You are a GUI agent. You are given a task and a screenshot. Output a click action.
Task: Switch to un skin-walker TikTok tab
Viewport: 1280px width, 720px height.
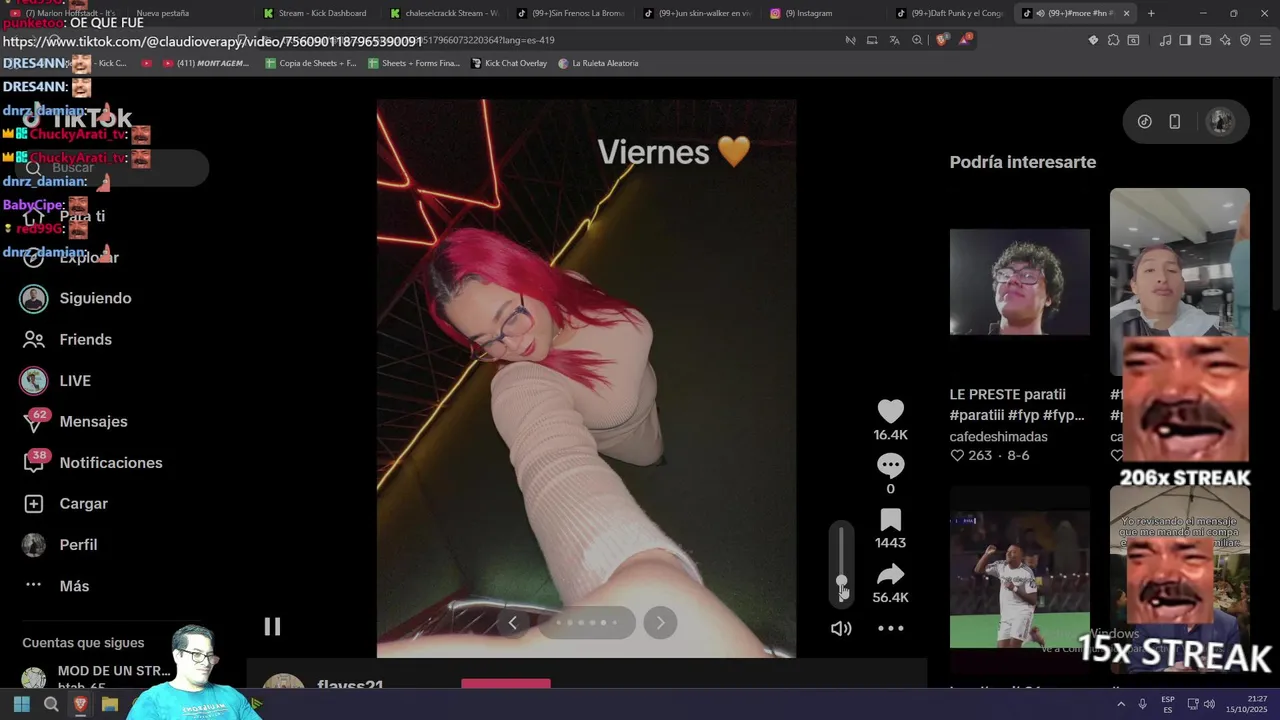click(698, 13)
